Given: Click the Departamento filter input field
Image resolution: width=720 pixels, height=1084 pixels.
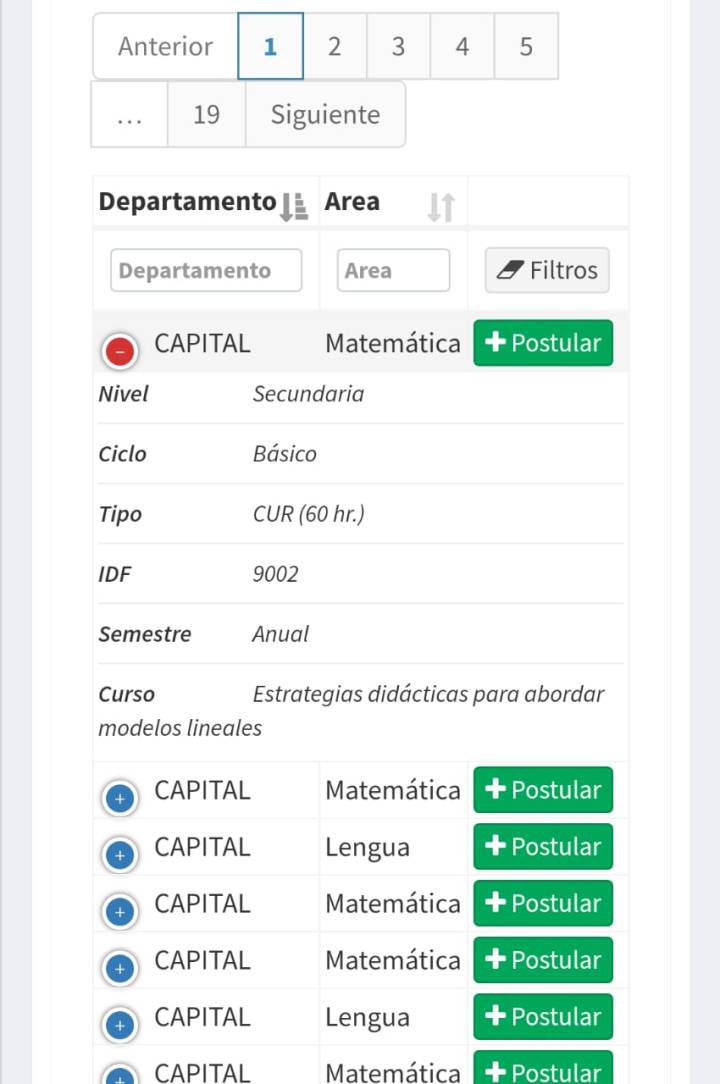Looking at the screenshot, I should click(206, 269).
